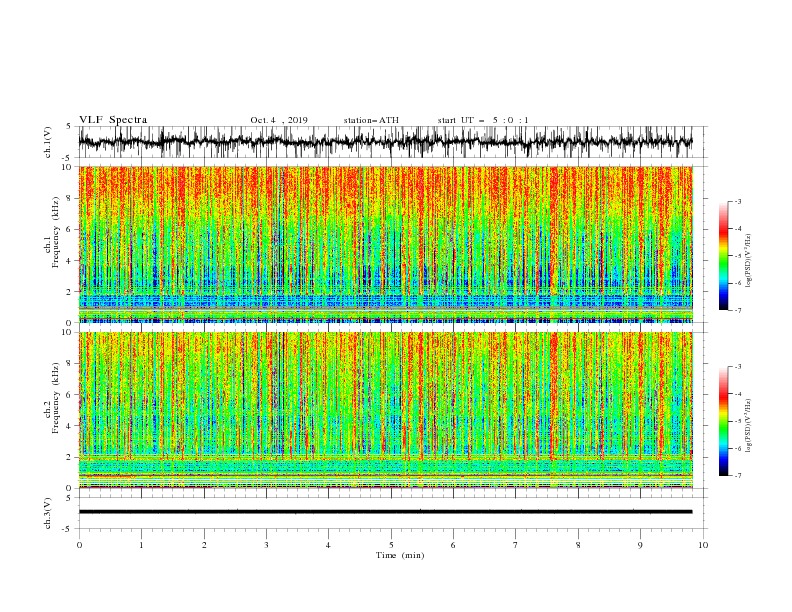Click time axis tick label '5'
792x612 pixels.
point(391,545)
